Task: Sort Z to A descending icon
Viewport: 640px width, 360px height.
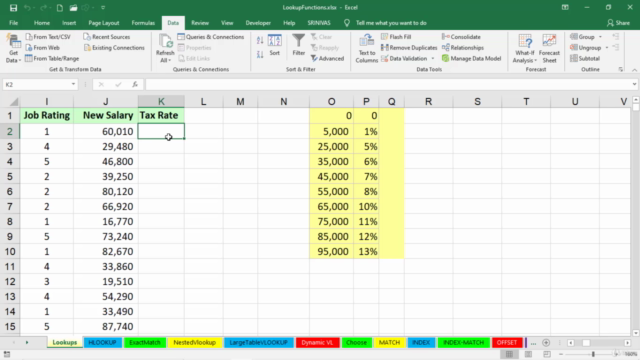Action: [260, 55]
